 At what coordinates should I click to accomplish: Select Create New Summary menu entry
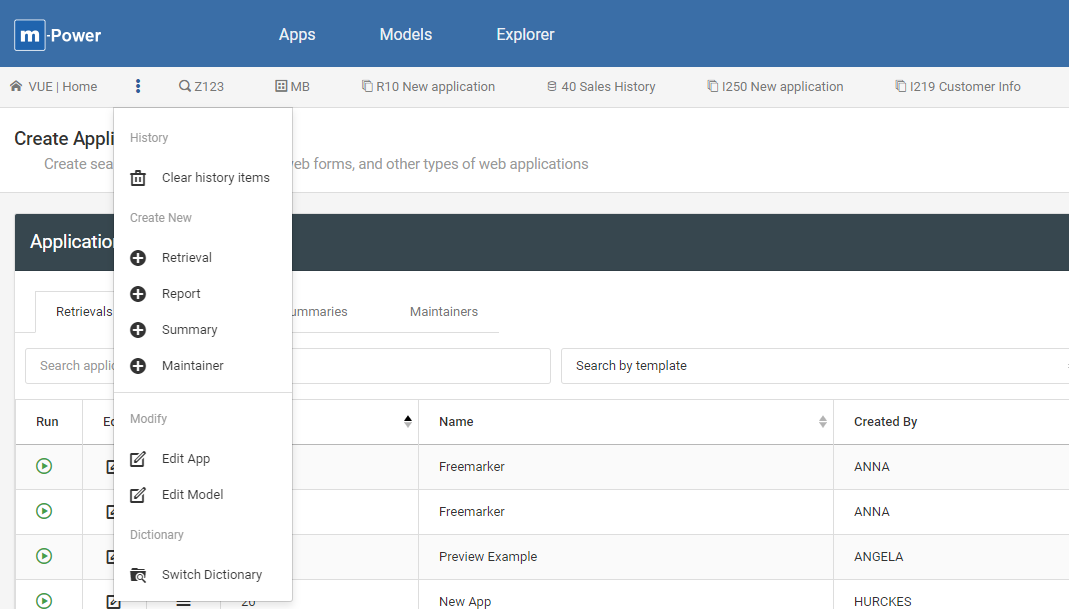pos(189,330)
